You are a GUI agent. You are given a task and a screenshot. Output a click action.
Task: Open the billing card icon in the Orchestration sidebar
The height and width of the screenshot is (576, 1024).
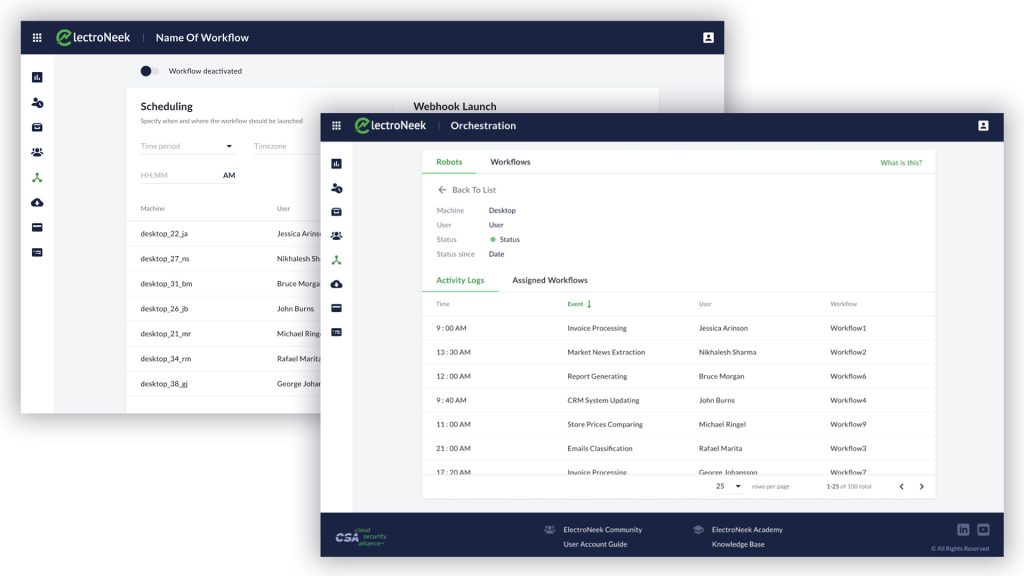pyautogui.click(x=336, y=308)
